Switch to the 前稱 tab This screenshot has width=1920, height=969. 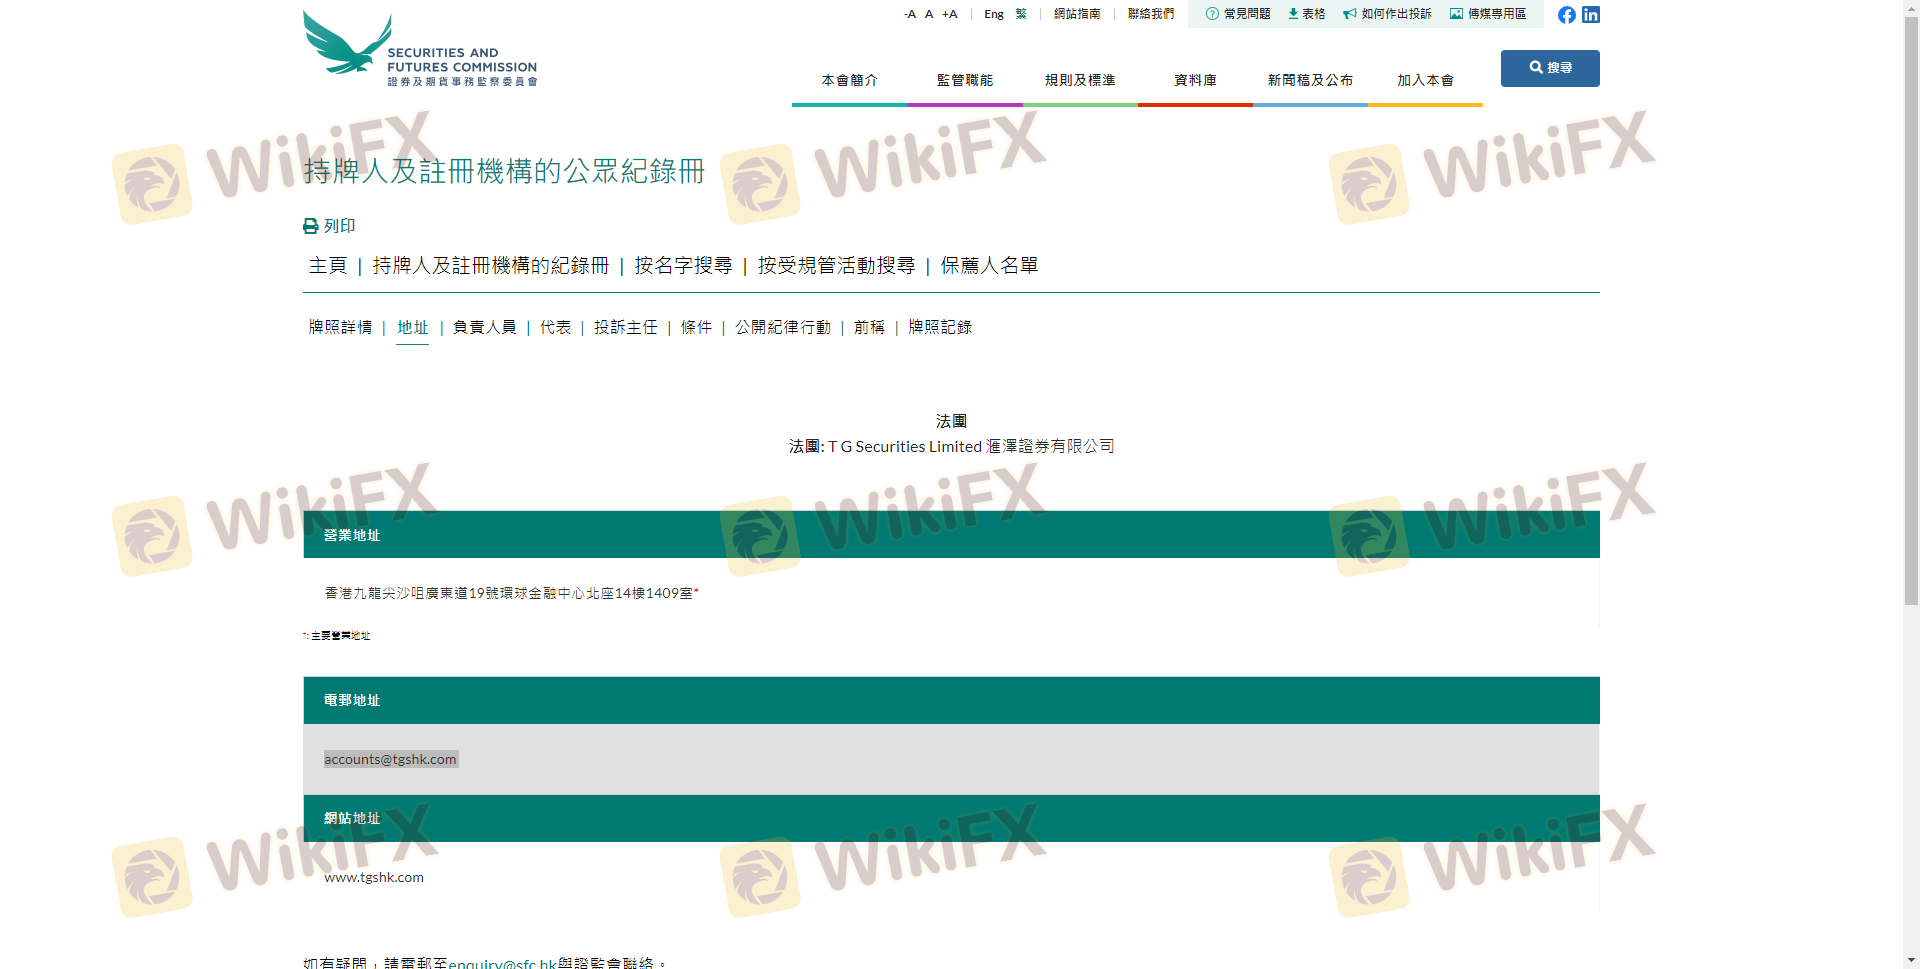tap(869, 327)
